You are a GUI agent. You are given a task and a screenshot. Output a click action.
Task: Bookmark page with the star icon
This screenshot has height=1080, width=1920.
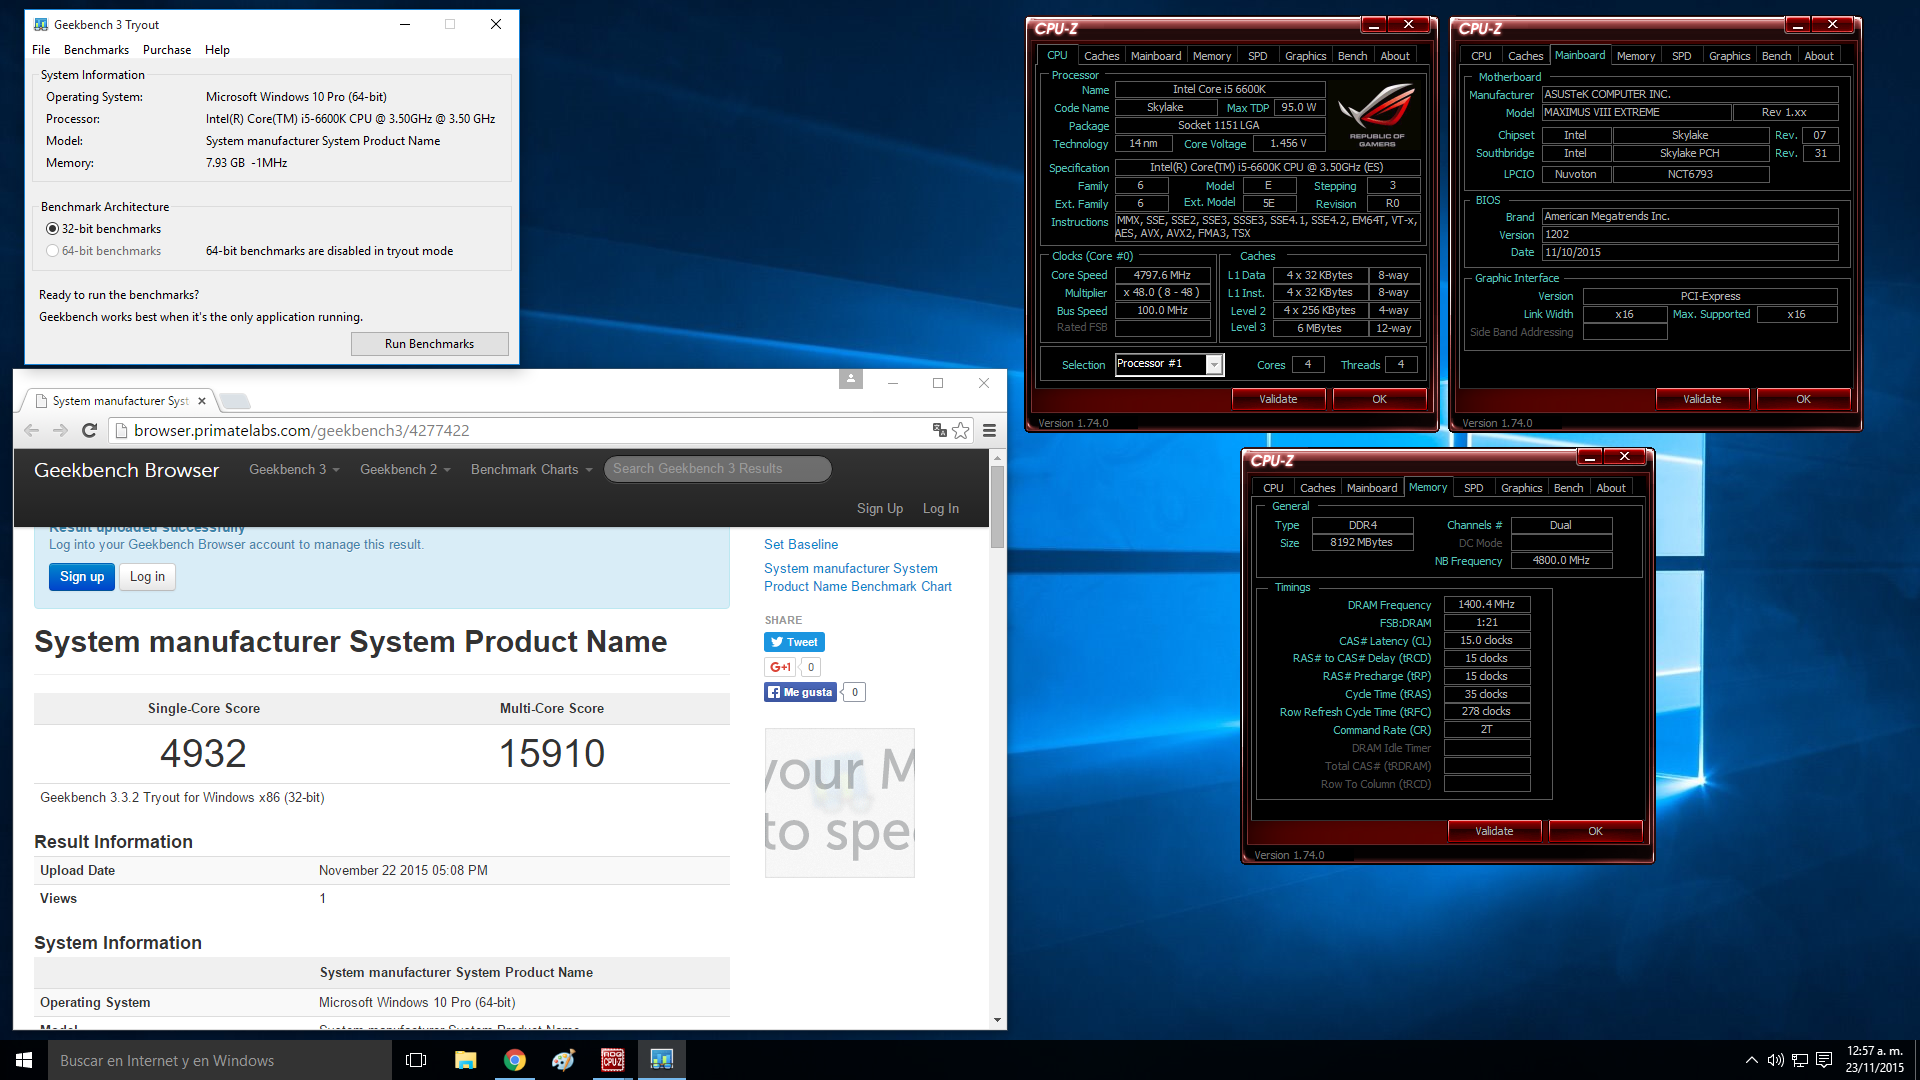[961, 431]
